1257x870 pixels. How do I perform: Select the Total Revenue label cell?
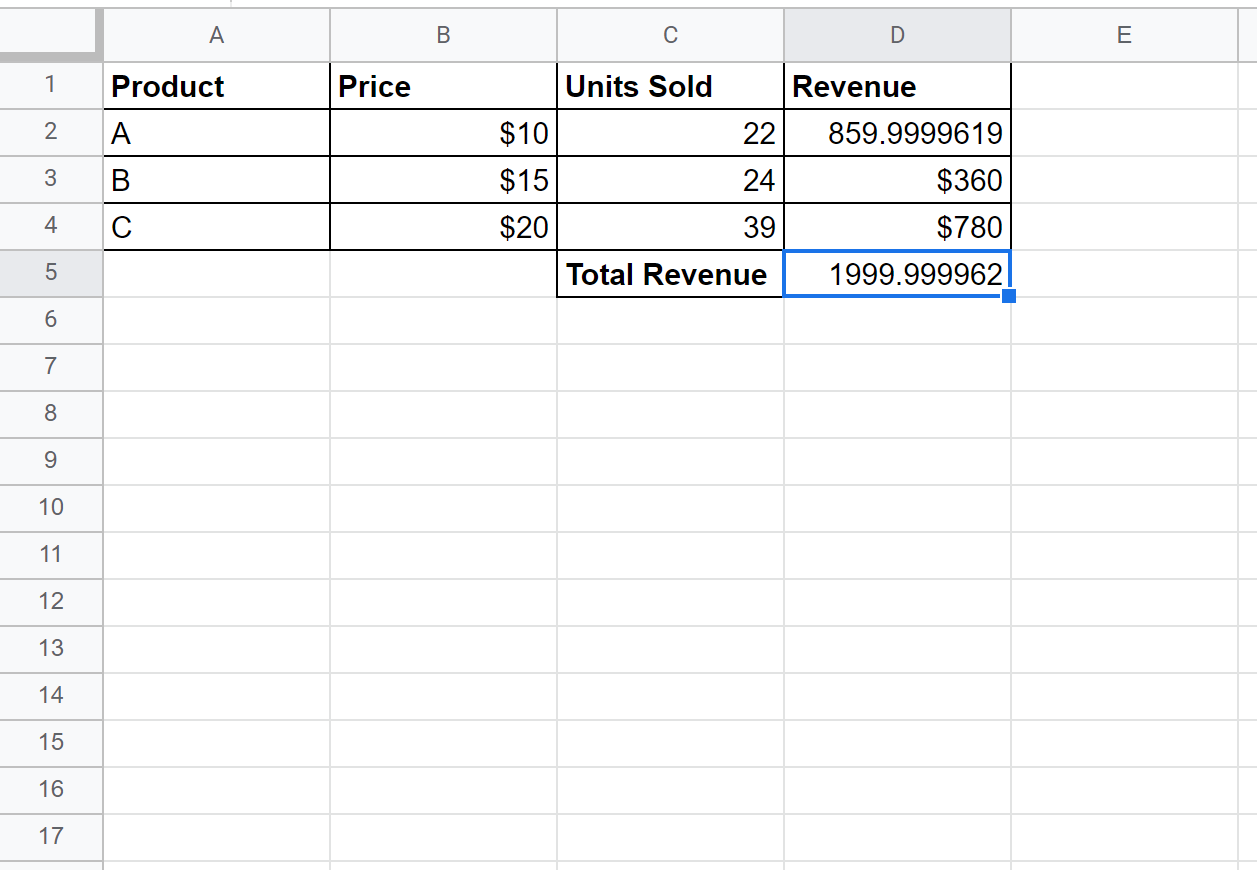pyautogui.click(x=670, y=274)
